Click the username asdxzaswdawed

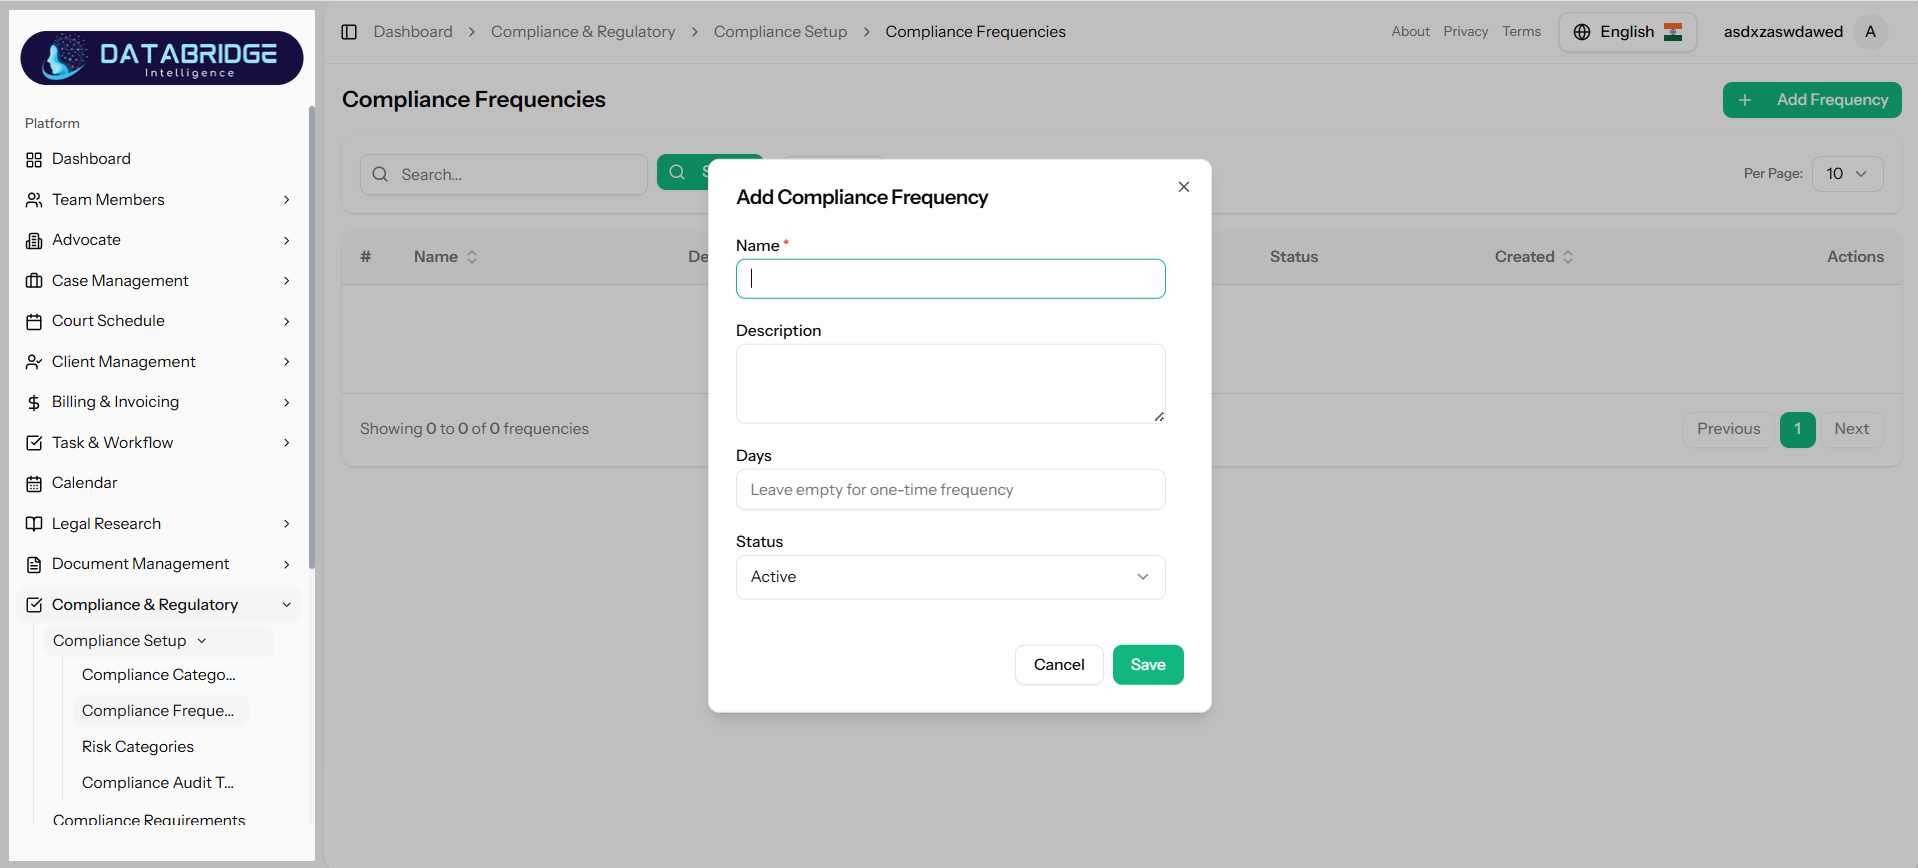[x=1782, y=32]
